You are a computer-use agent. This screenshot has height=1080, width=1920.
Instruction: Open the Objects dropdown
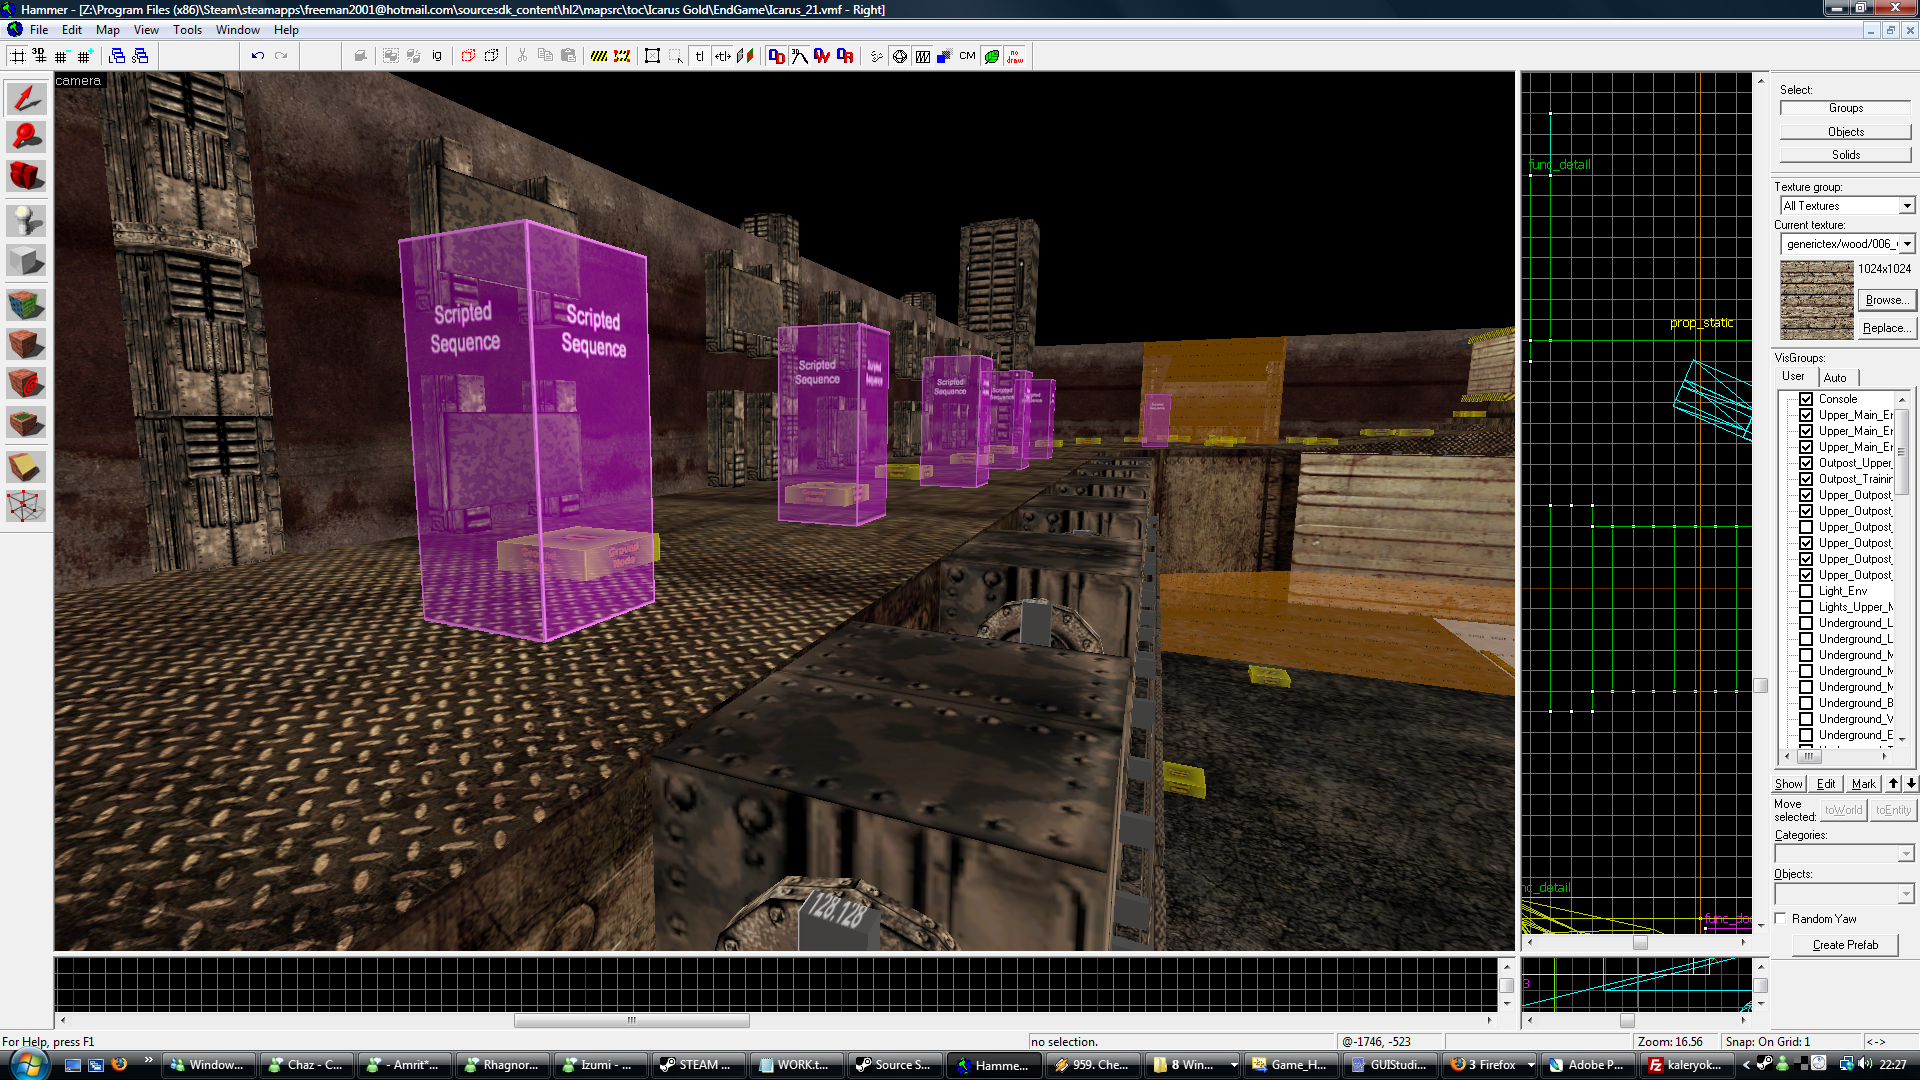tap(1906, 893)
